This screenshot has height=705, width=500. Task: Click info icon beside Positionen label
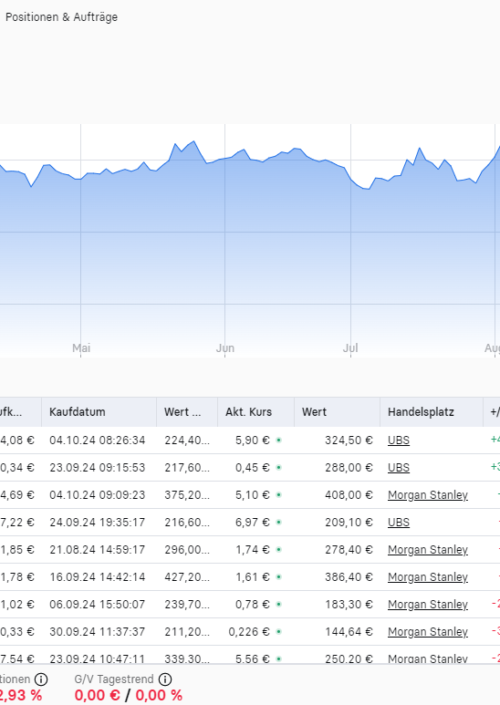pyautogui.click(x=41, y=679)
